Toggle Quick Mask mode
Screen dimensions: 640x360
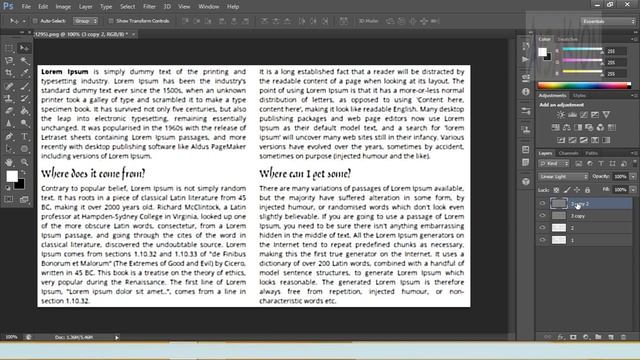pos(9,199)
